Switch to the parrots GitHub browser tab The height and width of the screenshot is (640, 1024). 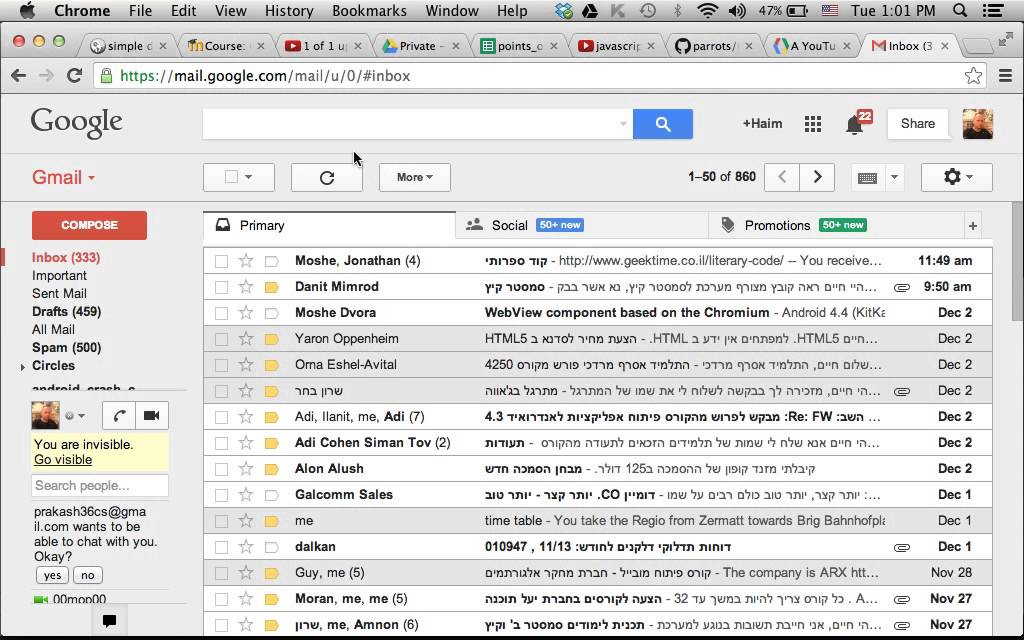[x=713, y=46]
